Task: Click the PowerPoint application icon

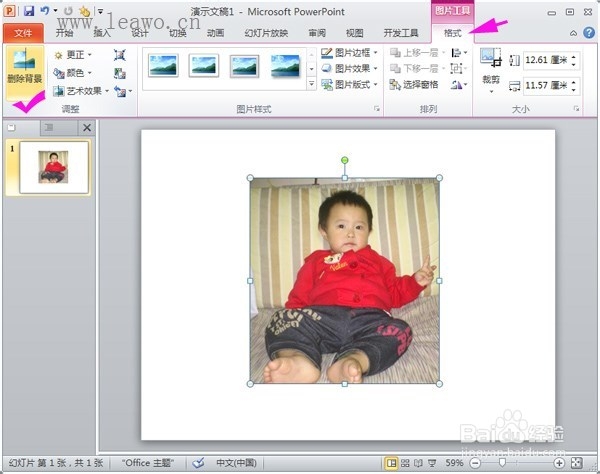Action: 9,11
